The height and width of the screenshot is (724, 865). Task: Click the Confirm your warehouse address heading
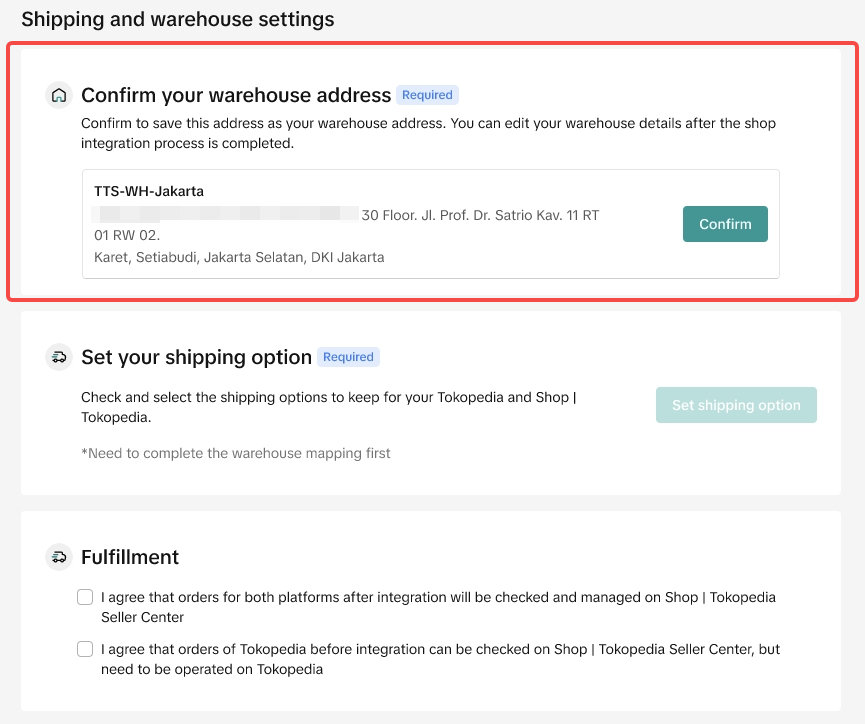tap(236, 96)
